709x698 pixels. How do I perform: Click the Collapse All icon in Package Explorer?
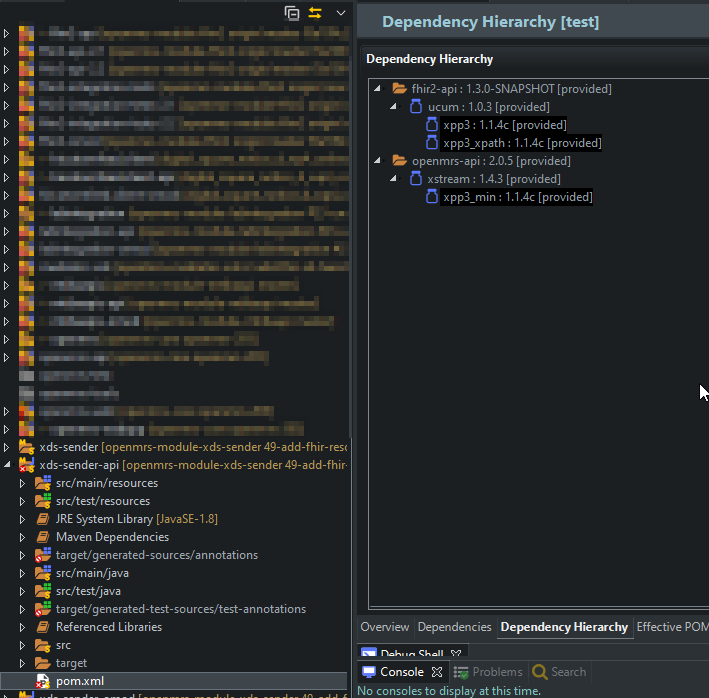(292, 13)
